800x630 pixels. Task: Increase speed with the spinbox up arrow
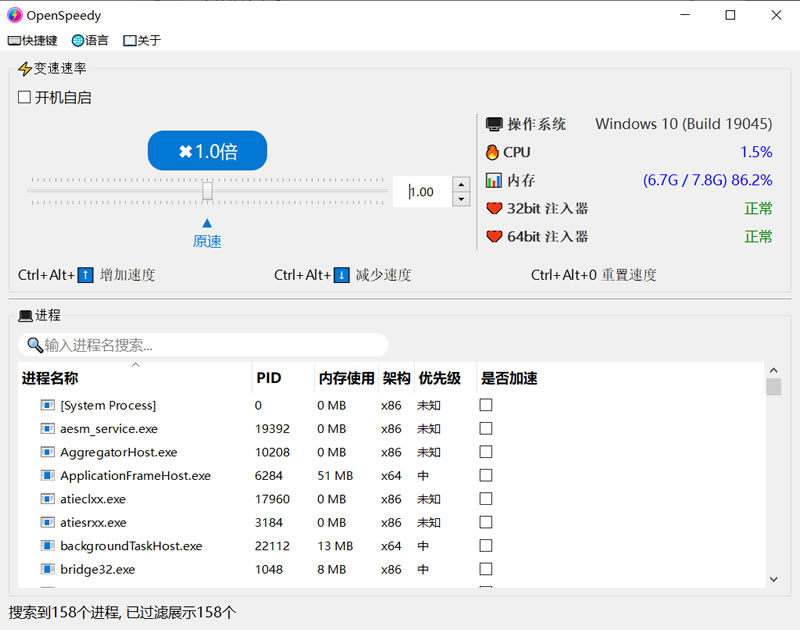(461, 184)
